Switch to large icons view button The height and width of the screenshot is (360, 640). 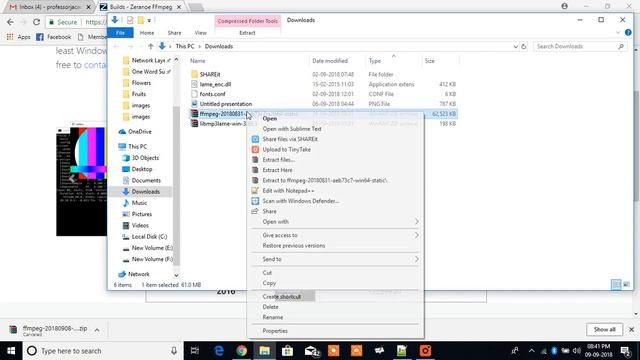pos(626,284)
